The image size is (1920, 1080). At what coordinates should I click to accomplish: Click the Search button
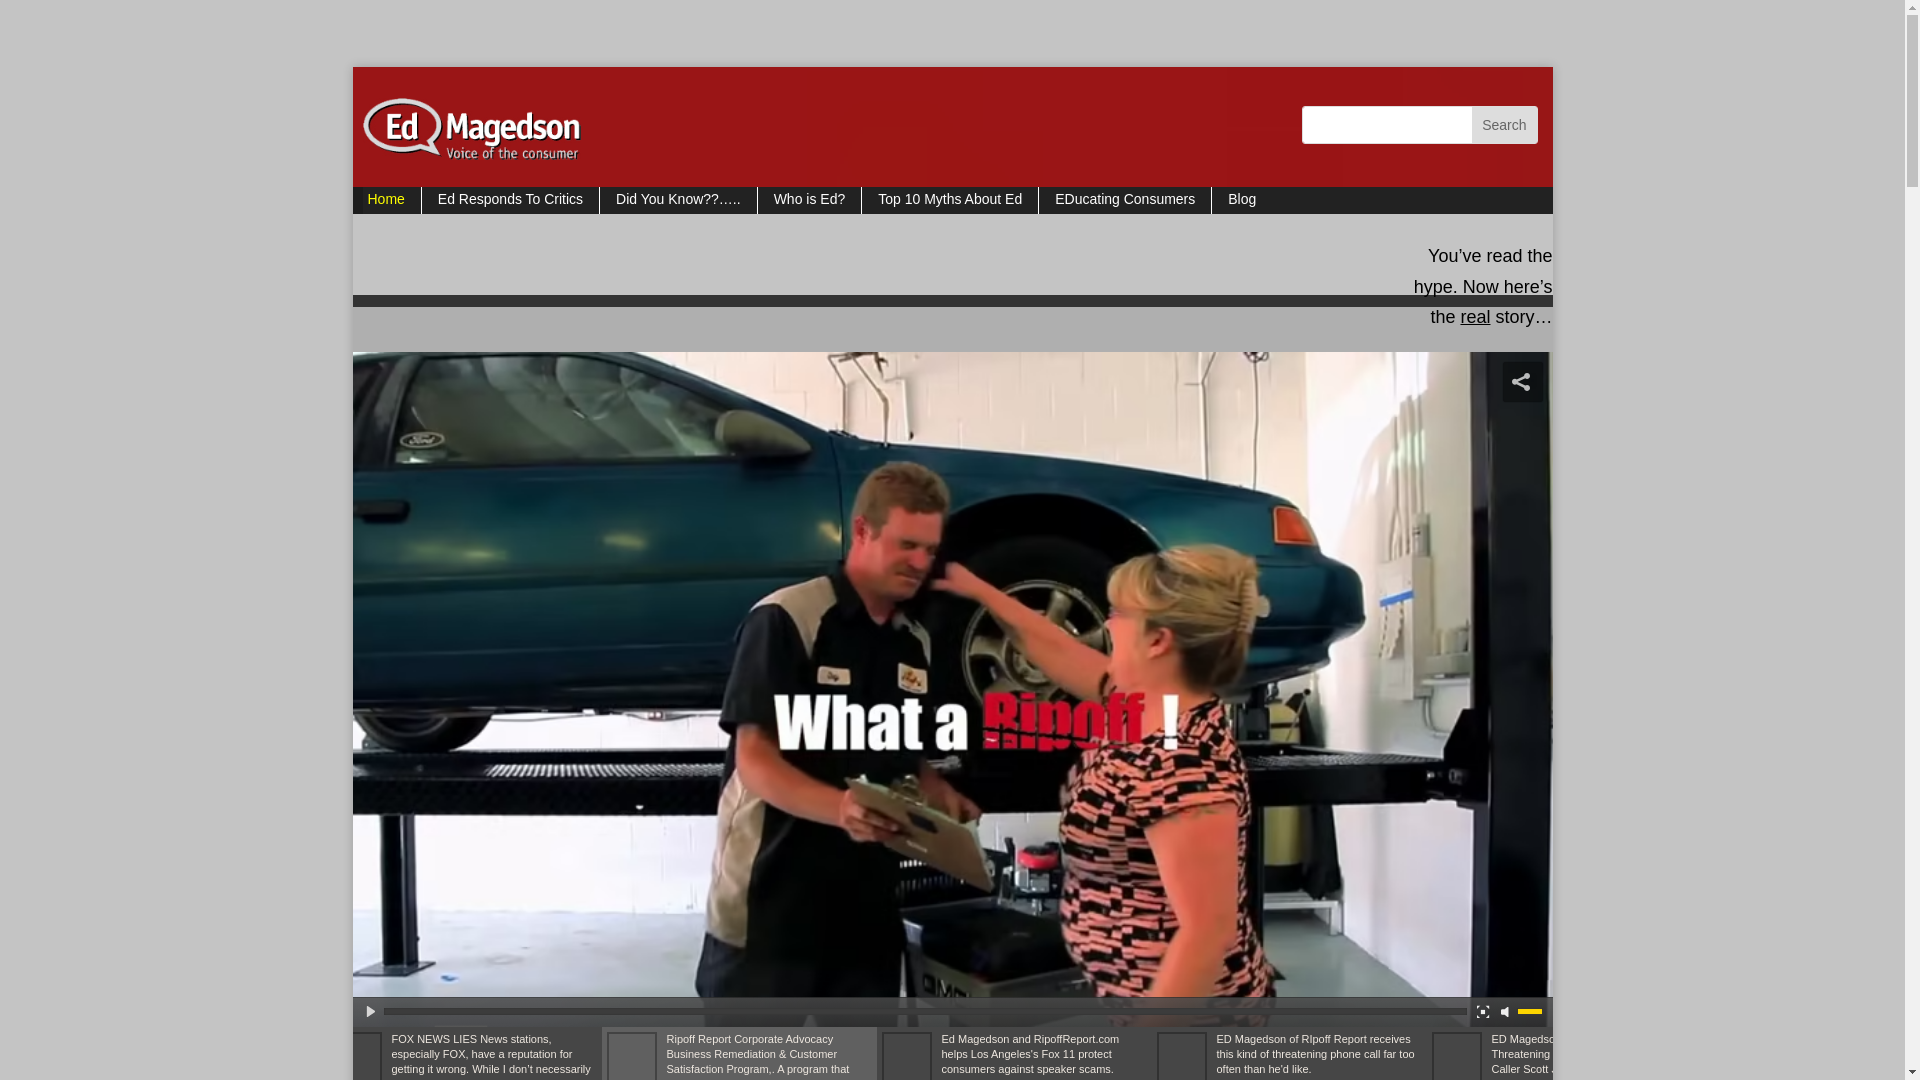pos(1504,125)
